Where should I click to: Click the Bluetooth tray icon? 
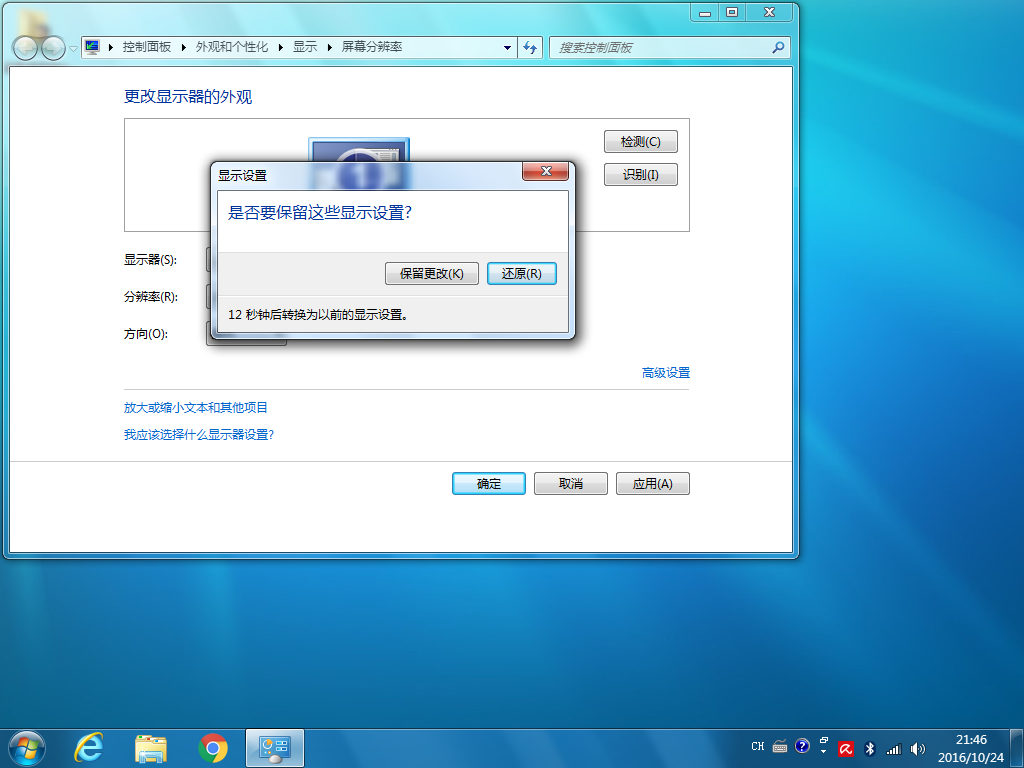point(870,749)
